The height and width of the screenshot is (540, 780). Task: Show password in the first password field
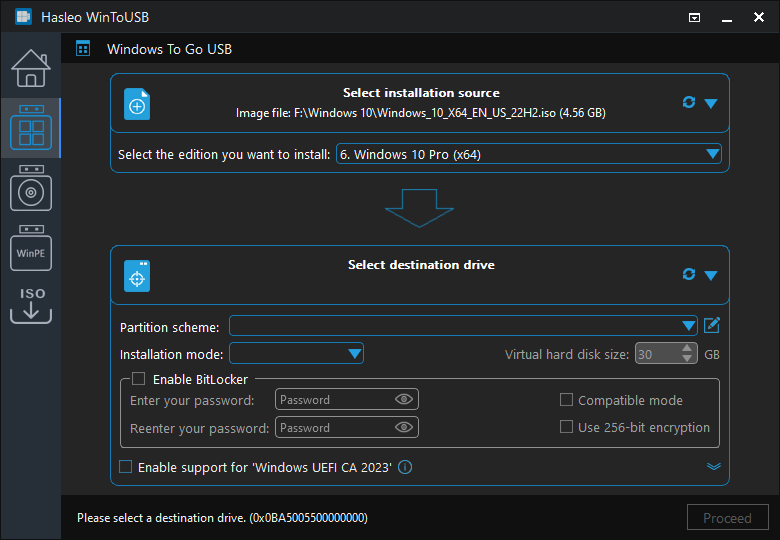click(403, 399)
